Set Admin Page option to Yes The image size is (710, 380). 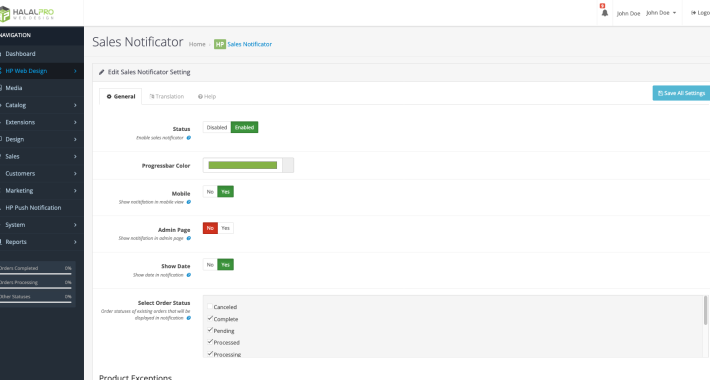coord(225,228)
